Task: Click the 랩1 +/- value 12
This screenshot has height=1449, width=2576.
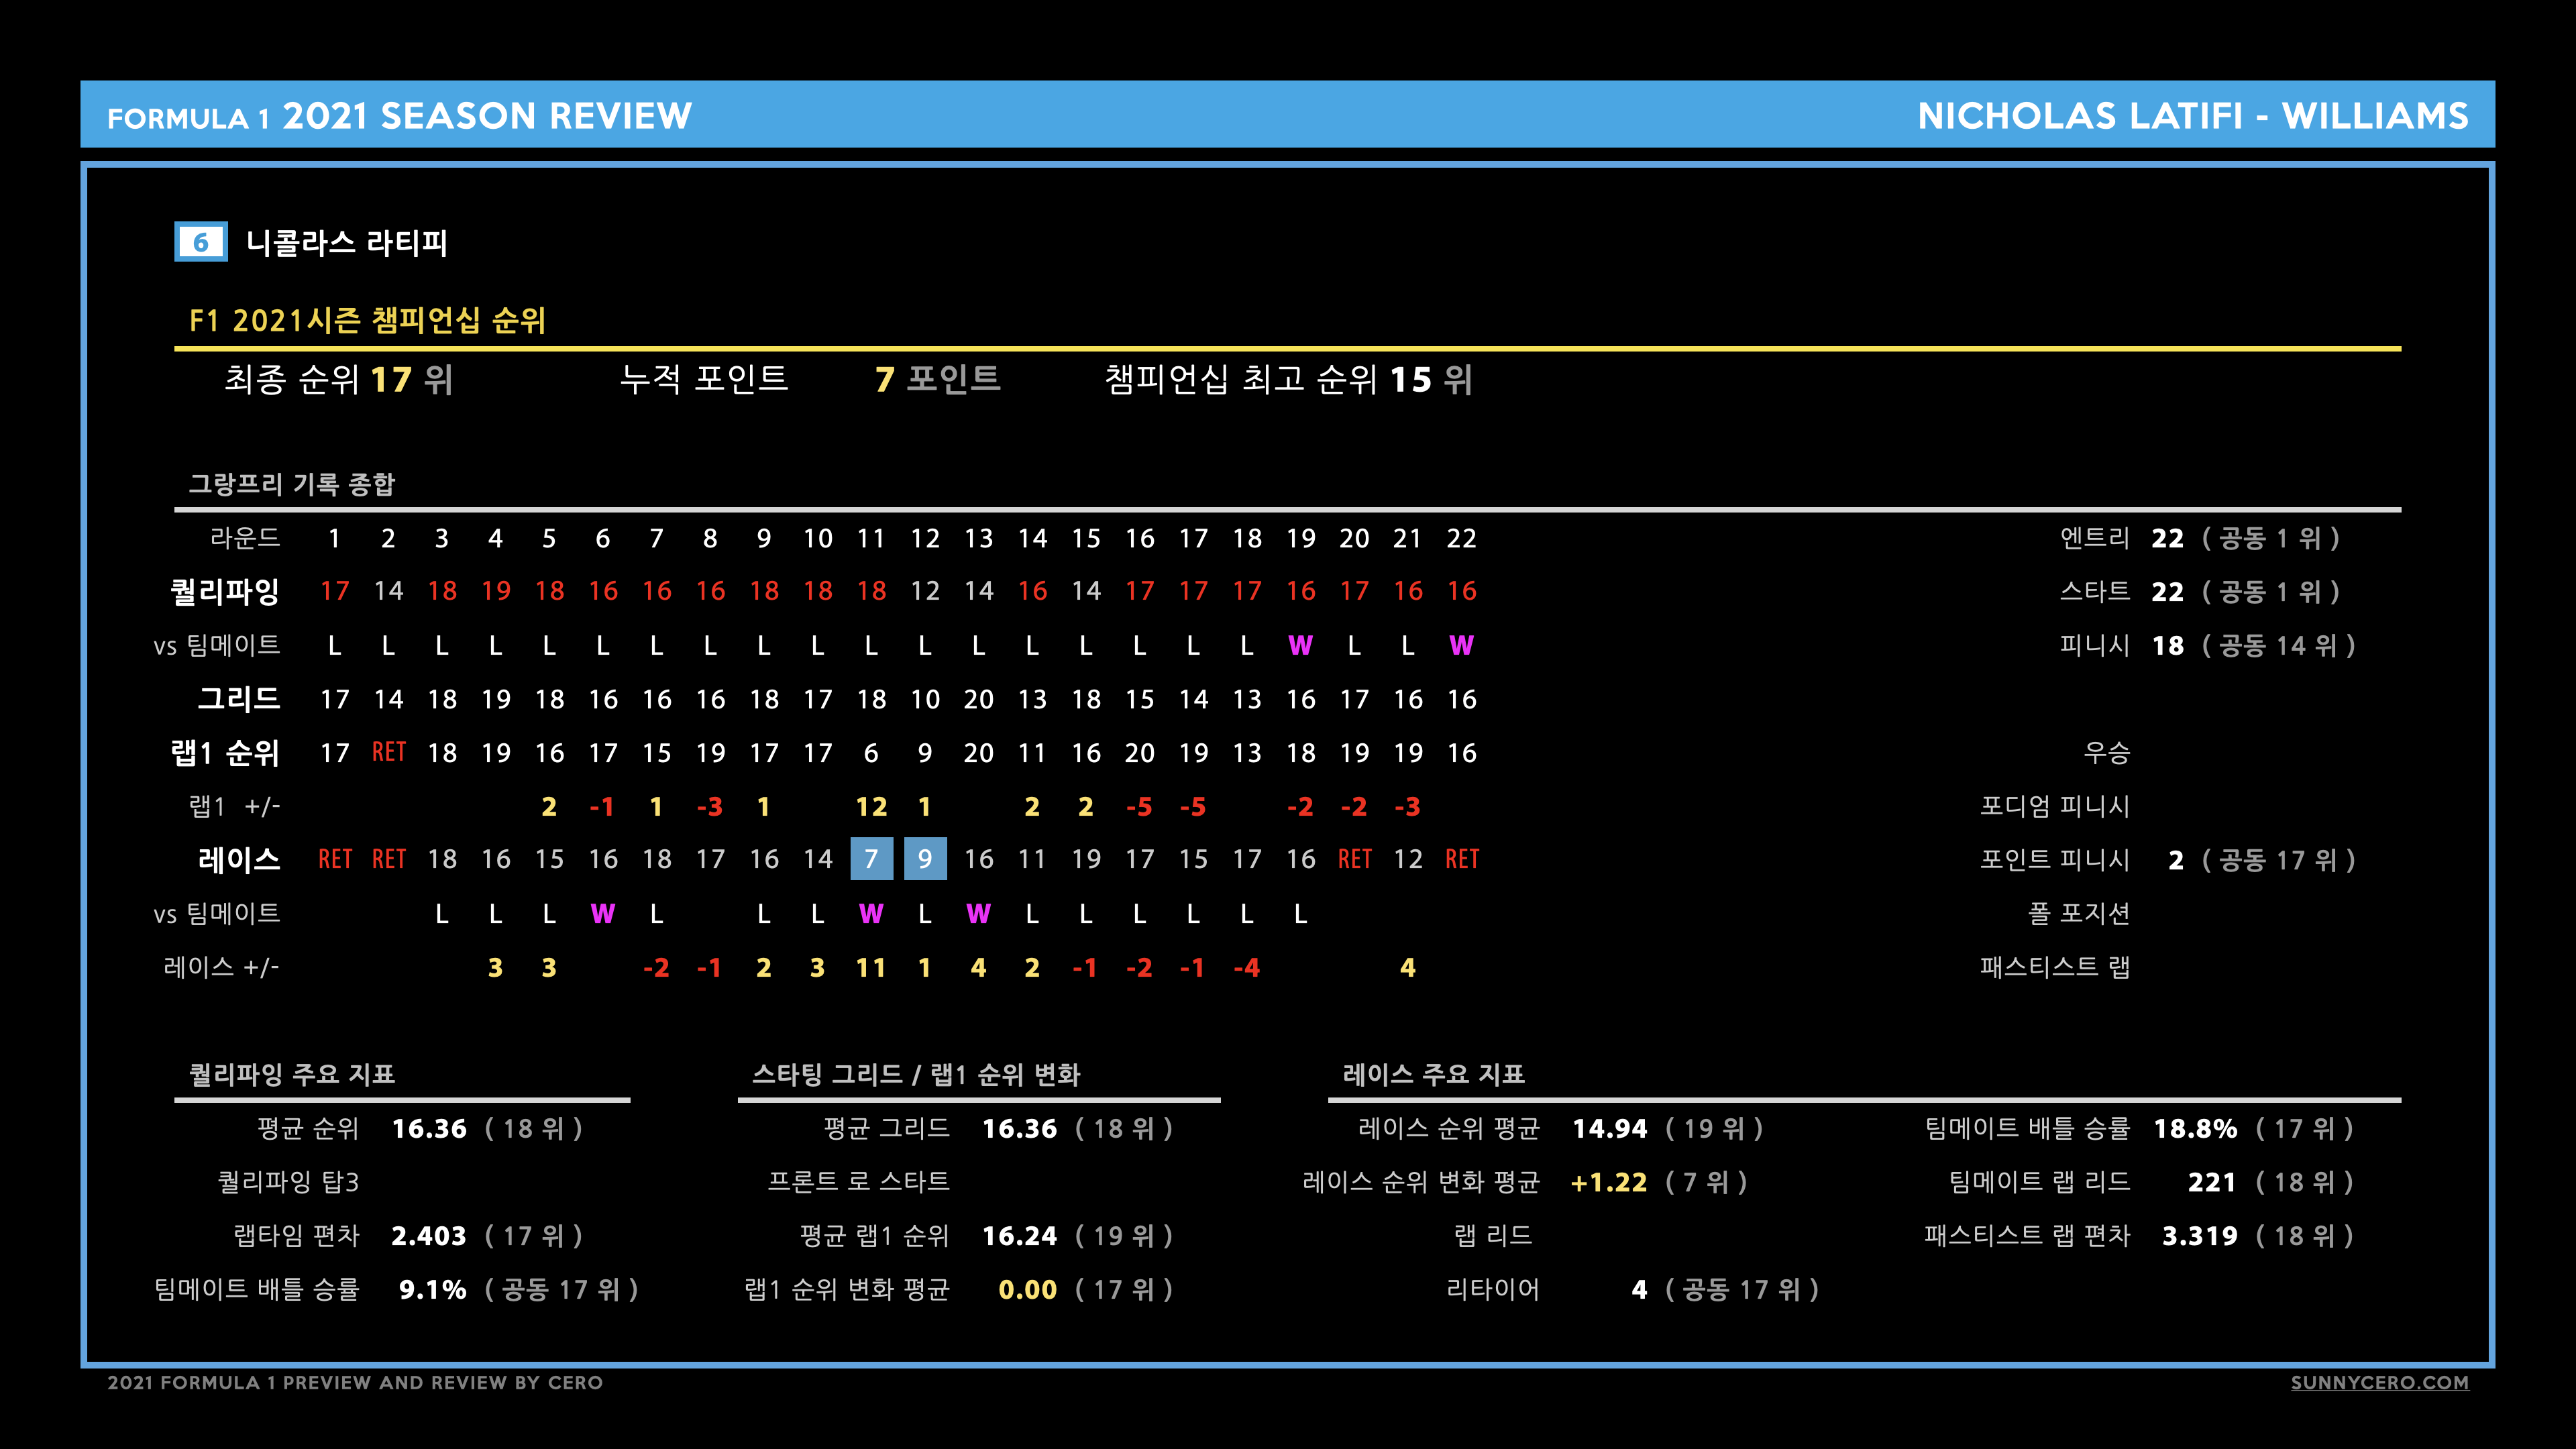Action: click(x=871, y=806)
